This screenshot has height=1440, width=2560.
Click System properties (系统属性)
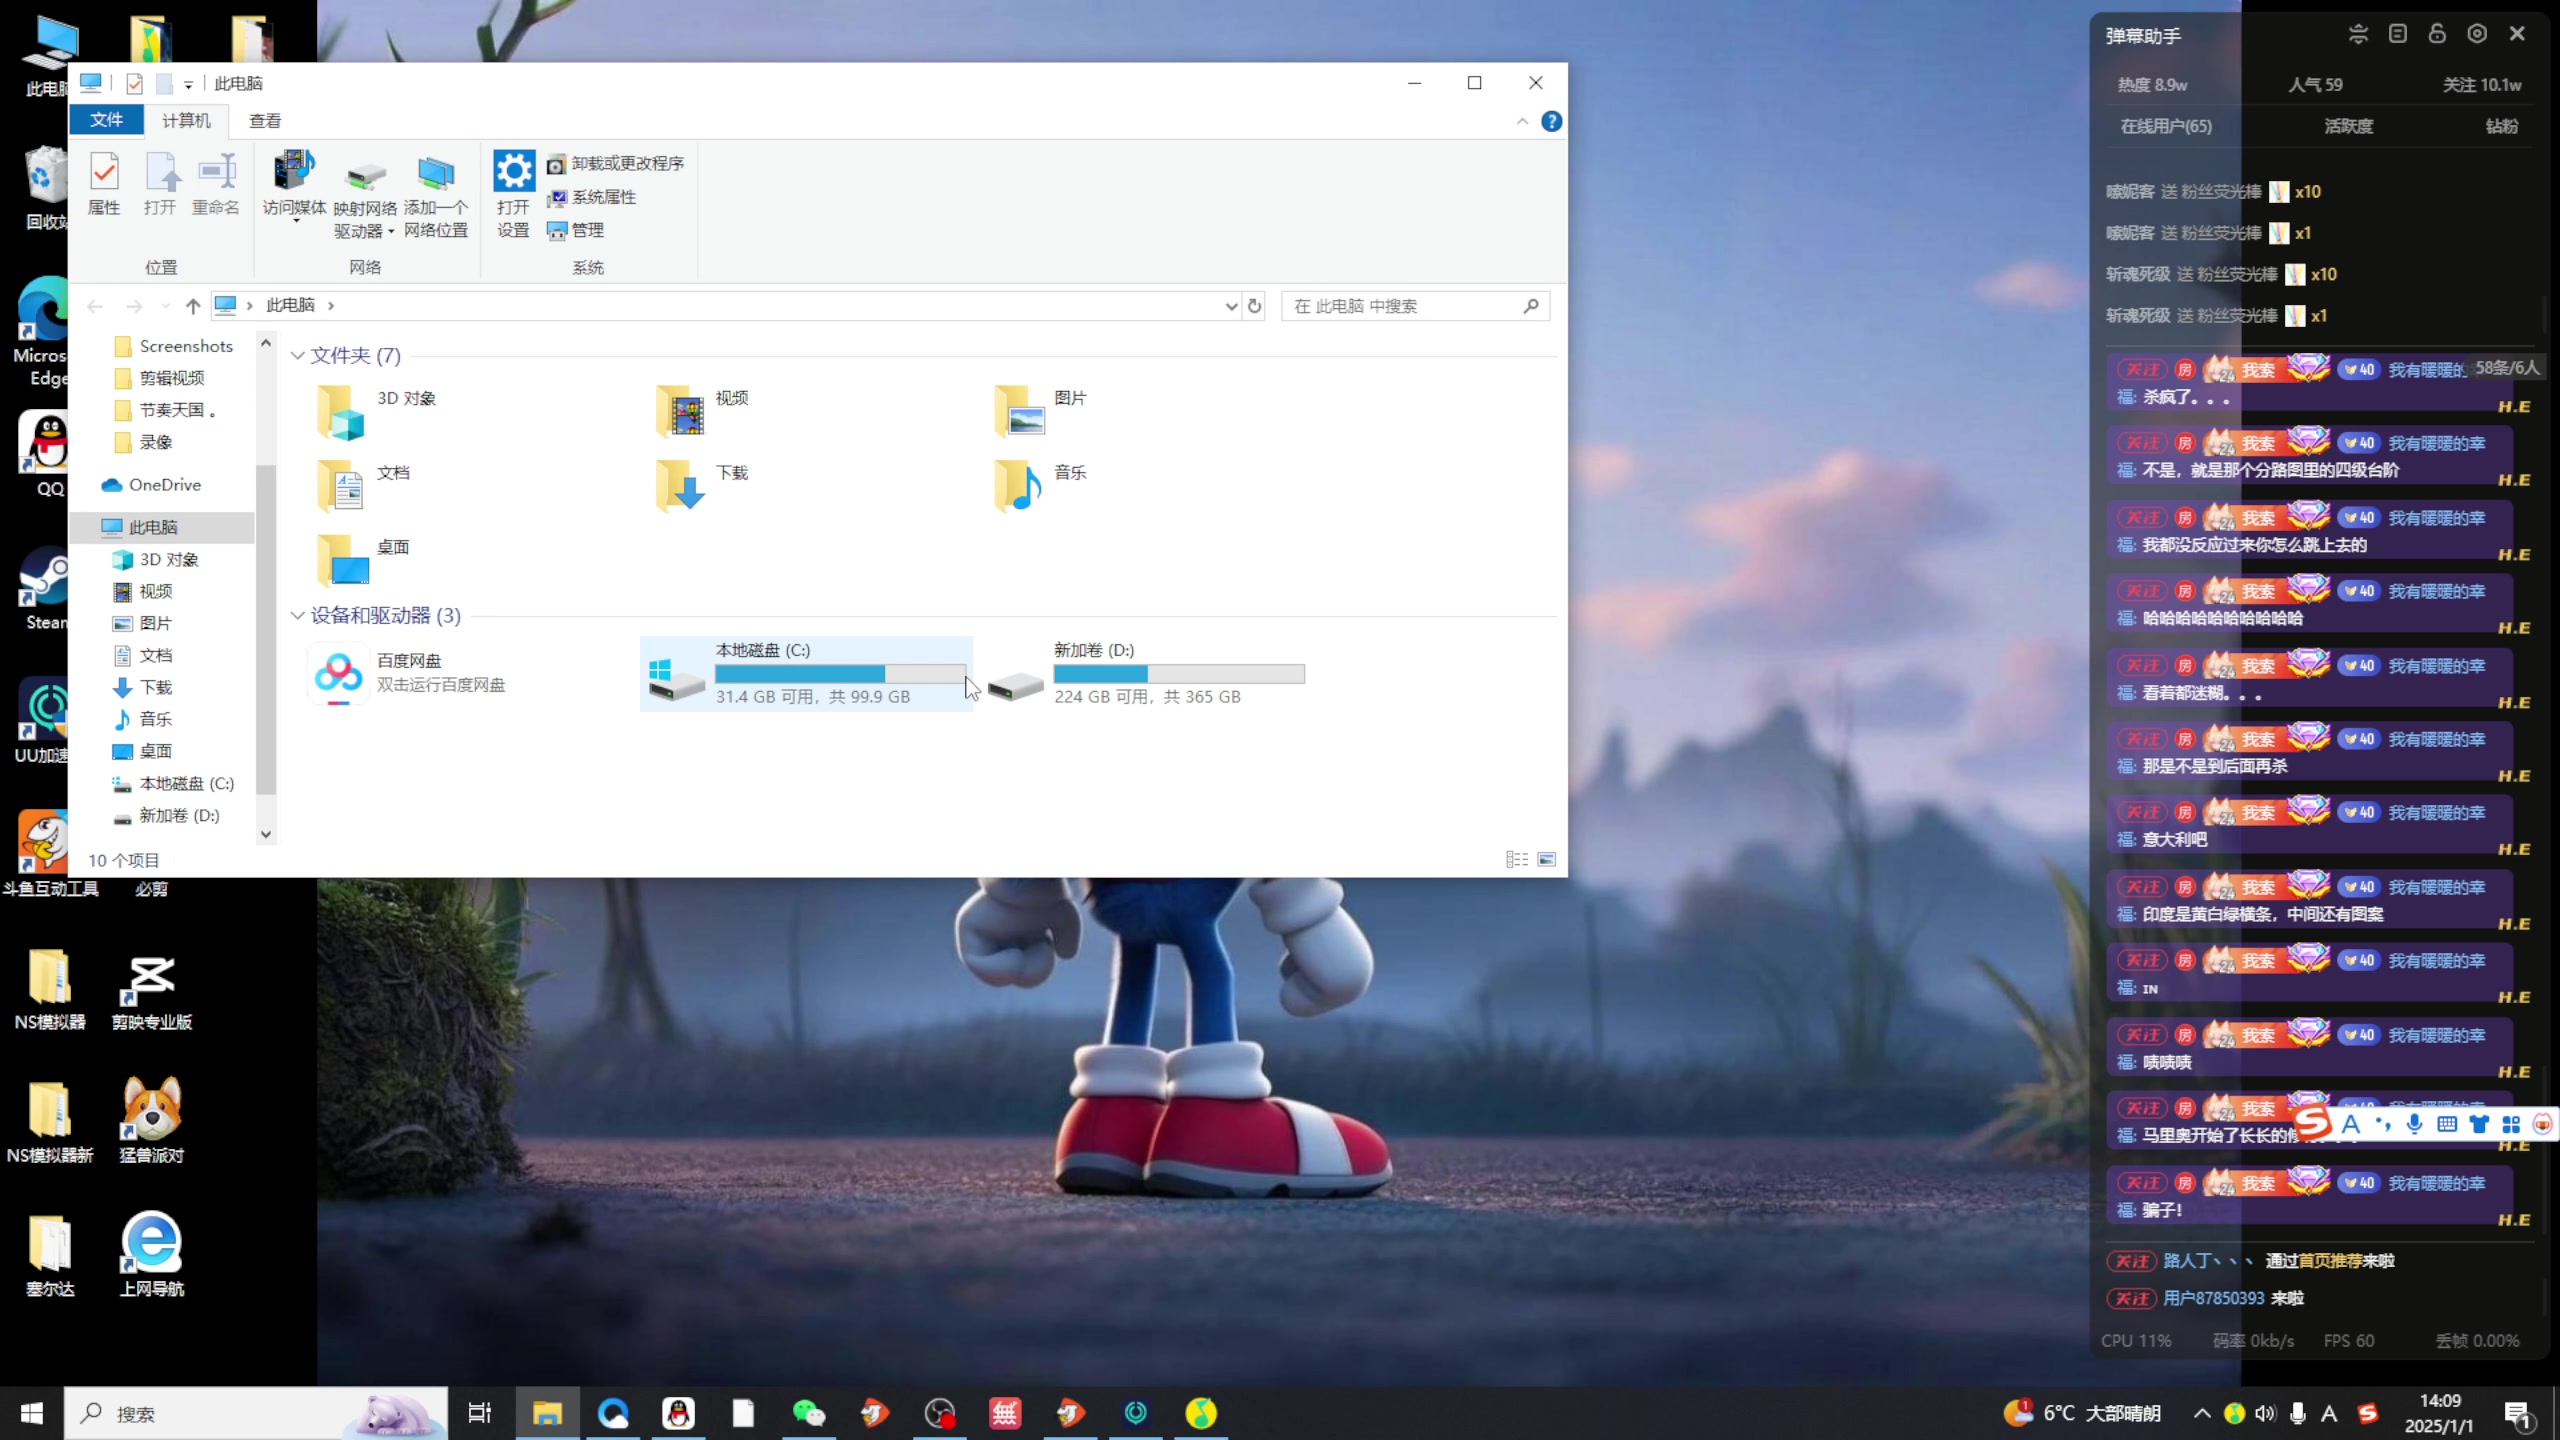[592, 197]
